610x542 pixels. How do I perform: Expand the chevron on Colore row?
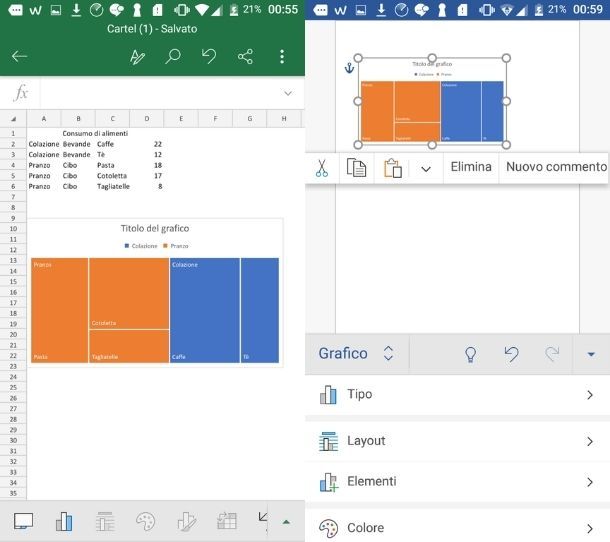590,528
